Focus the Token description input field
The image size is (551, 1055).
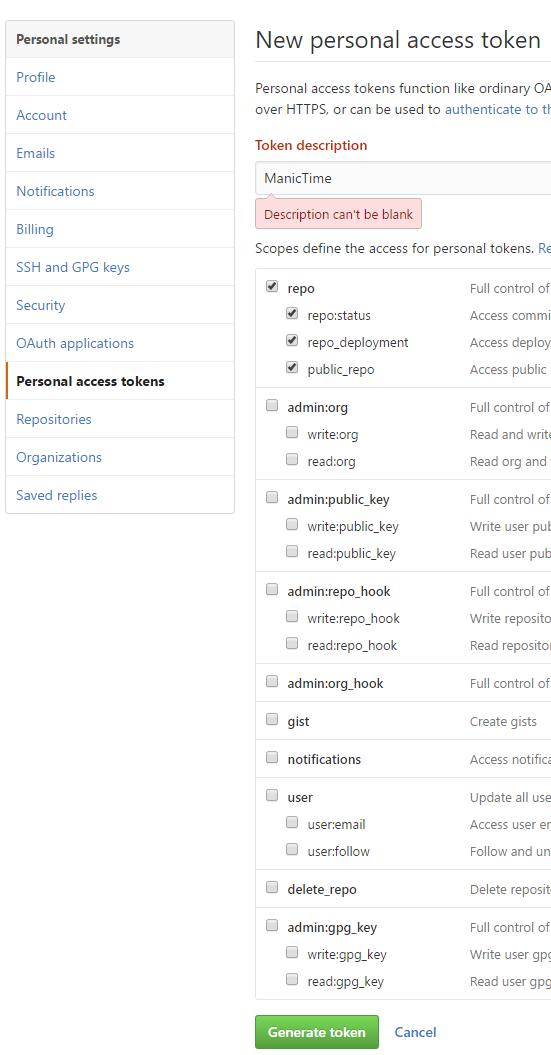click(404, 178)
